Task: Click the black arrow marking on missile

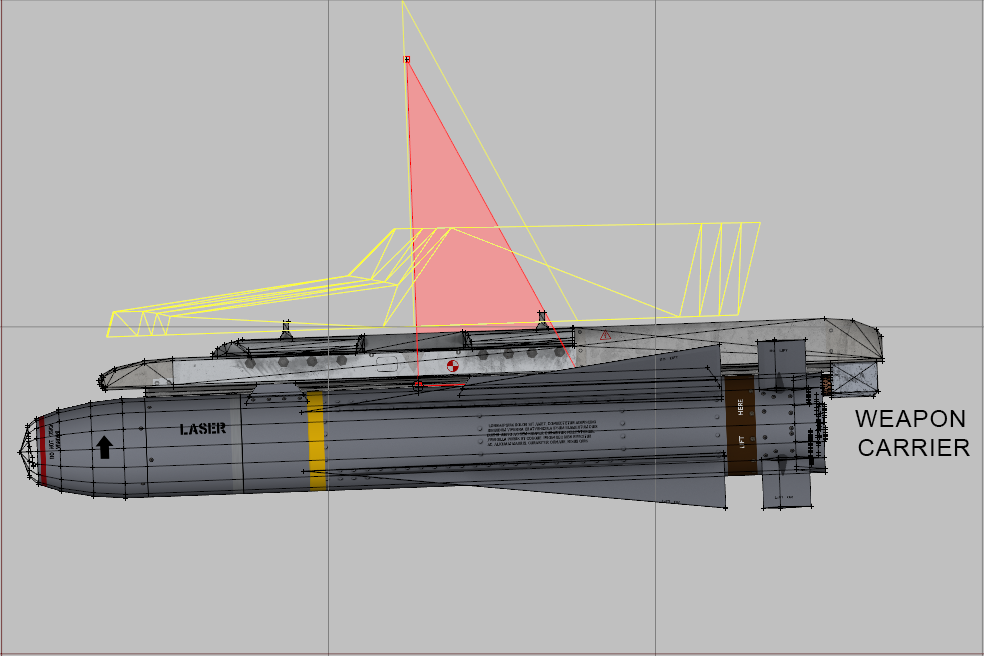Action: point(104,446)
